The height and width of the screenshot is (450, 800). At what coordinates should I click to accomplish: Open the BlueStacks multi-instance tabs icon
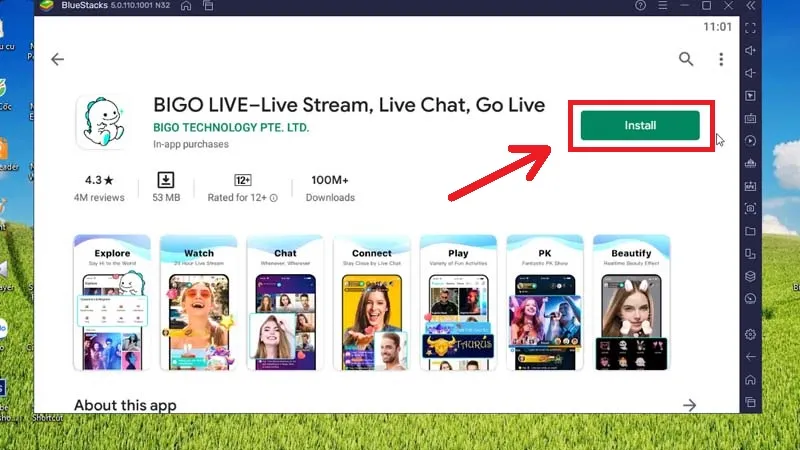coord(208,6)
